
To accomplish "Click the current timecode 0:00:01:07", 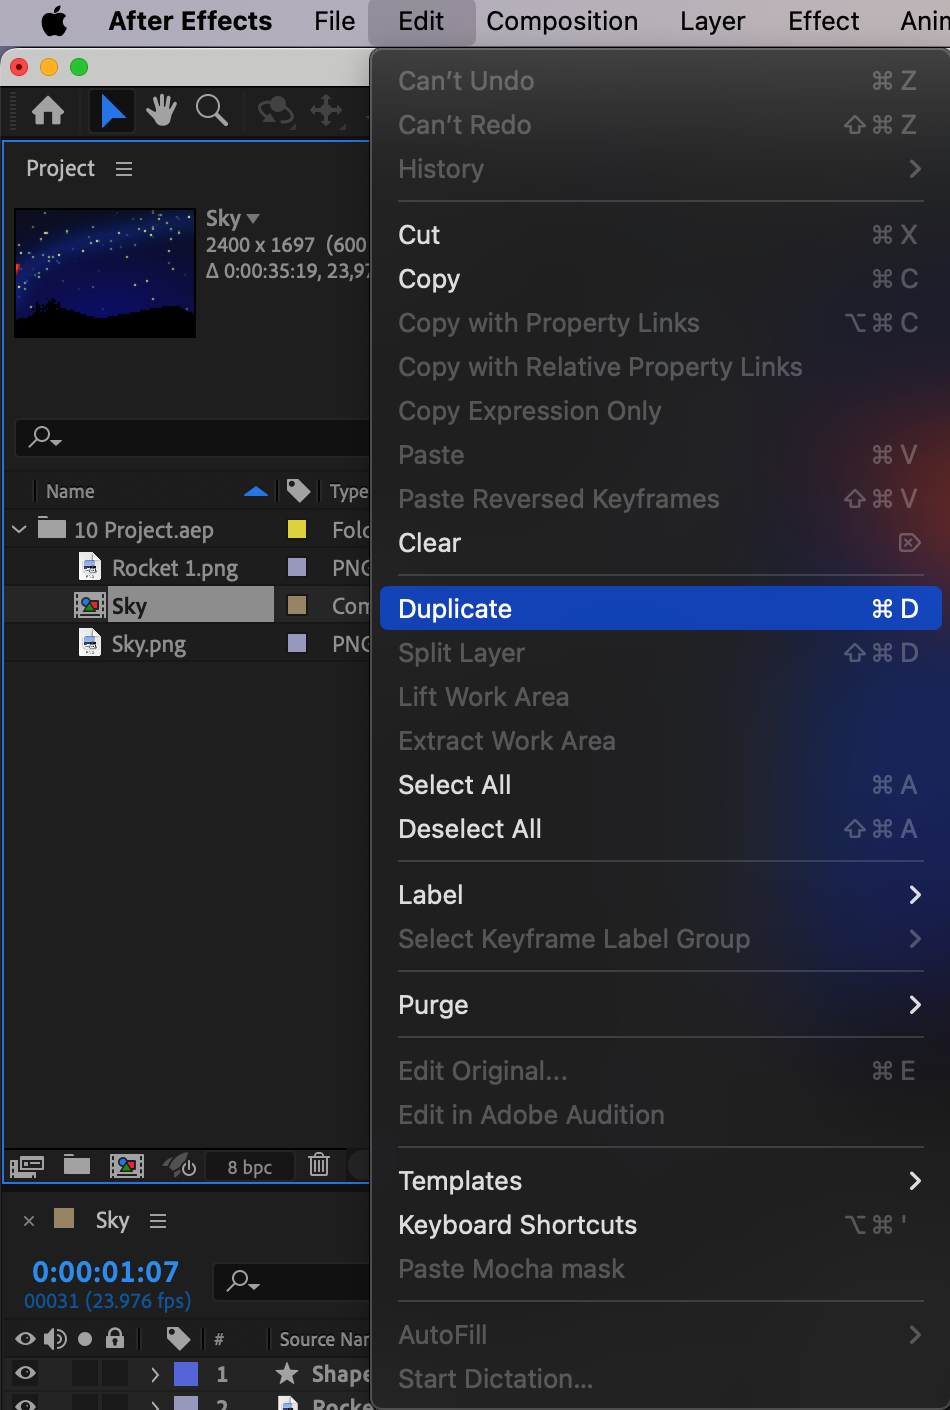I will tap(105, 1272).
